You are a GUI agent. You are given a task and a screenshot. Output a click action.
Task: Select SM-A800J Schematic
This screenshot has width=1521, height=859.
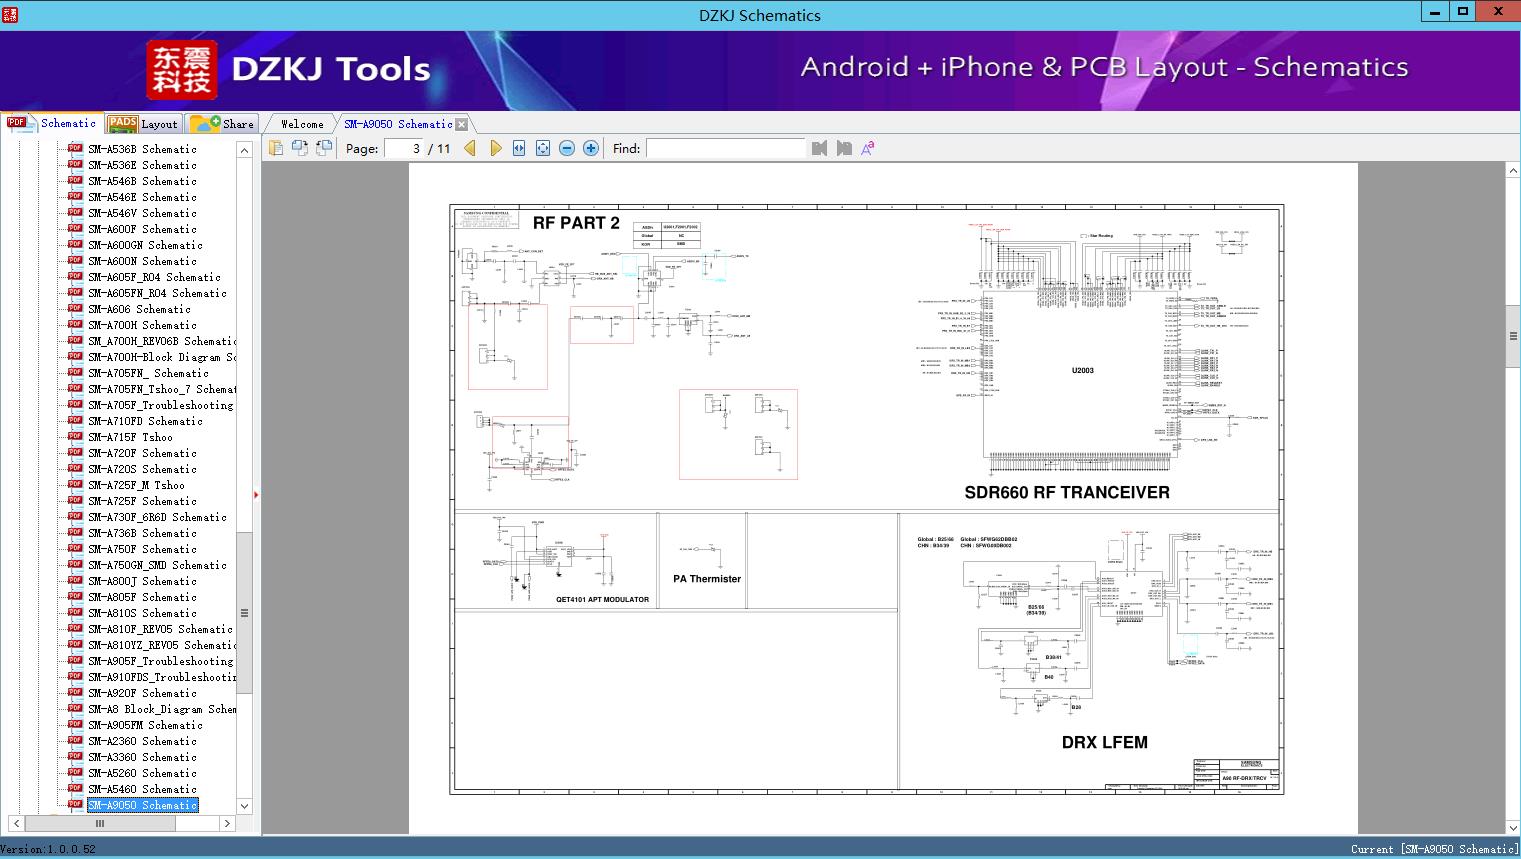click(x=142, y=581)
